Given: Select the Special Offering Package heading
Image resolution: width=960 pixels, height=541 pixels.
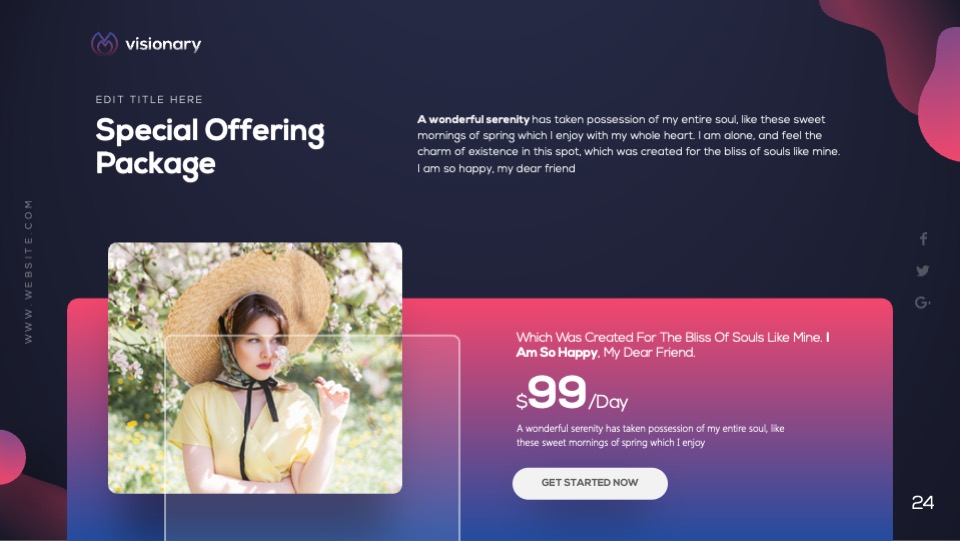Looking at the screenshot, I should pos(210,147).
